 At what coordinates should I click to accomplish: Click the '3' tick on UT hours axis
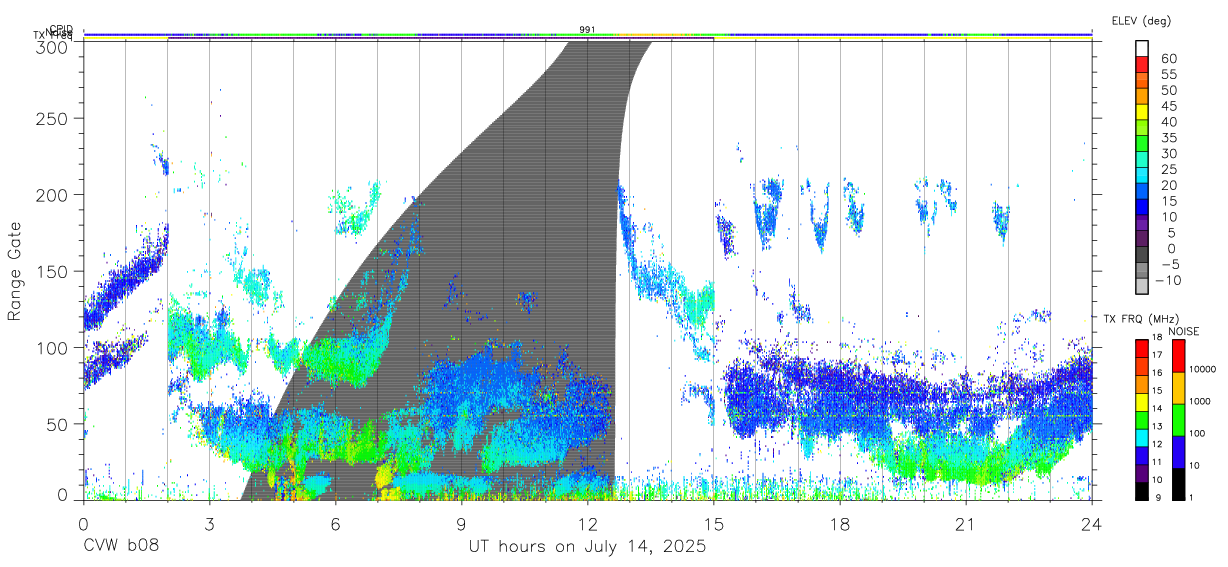(x=209, y=525)
